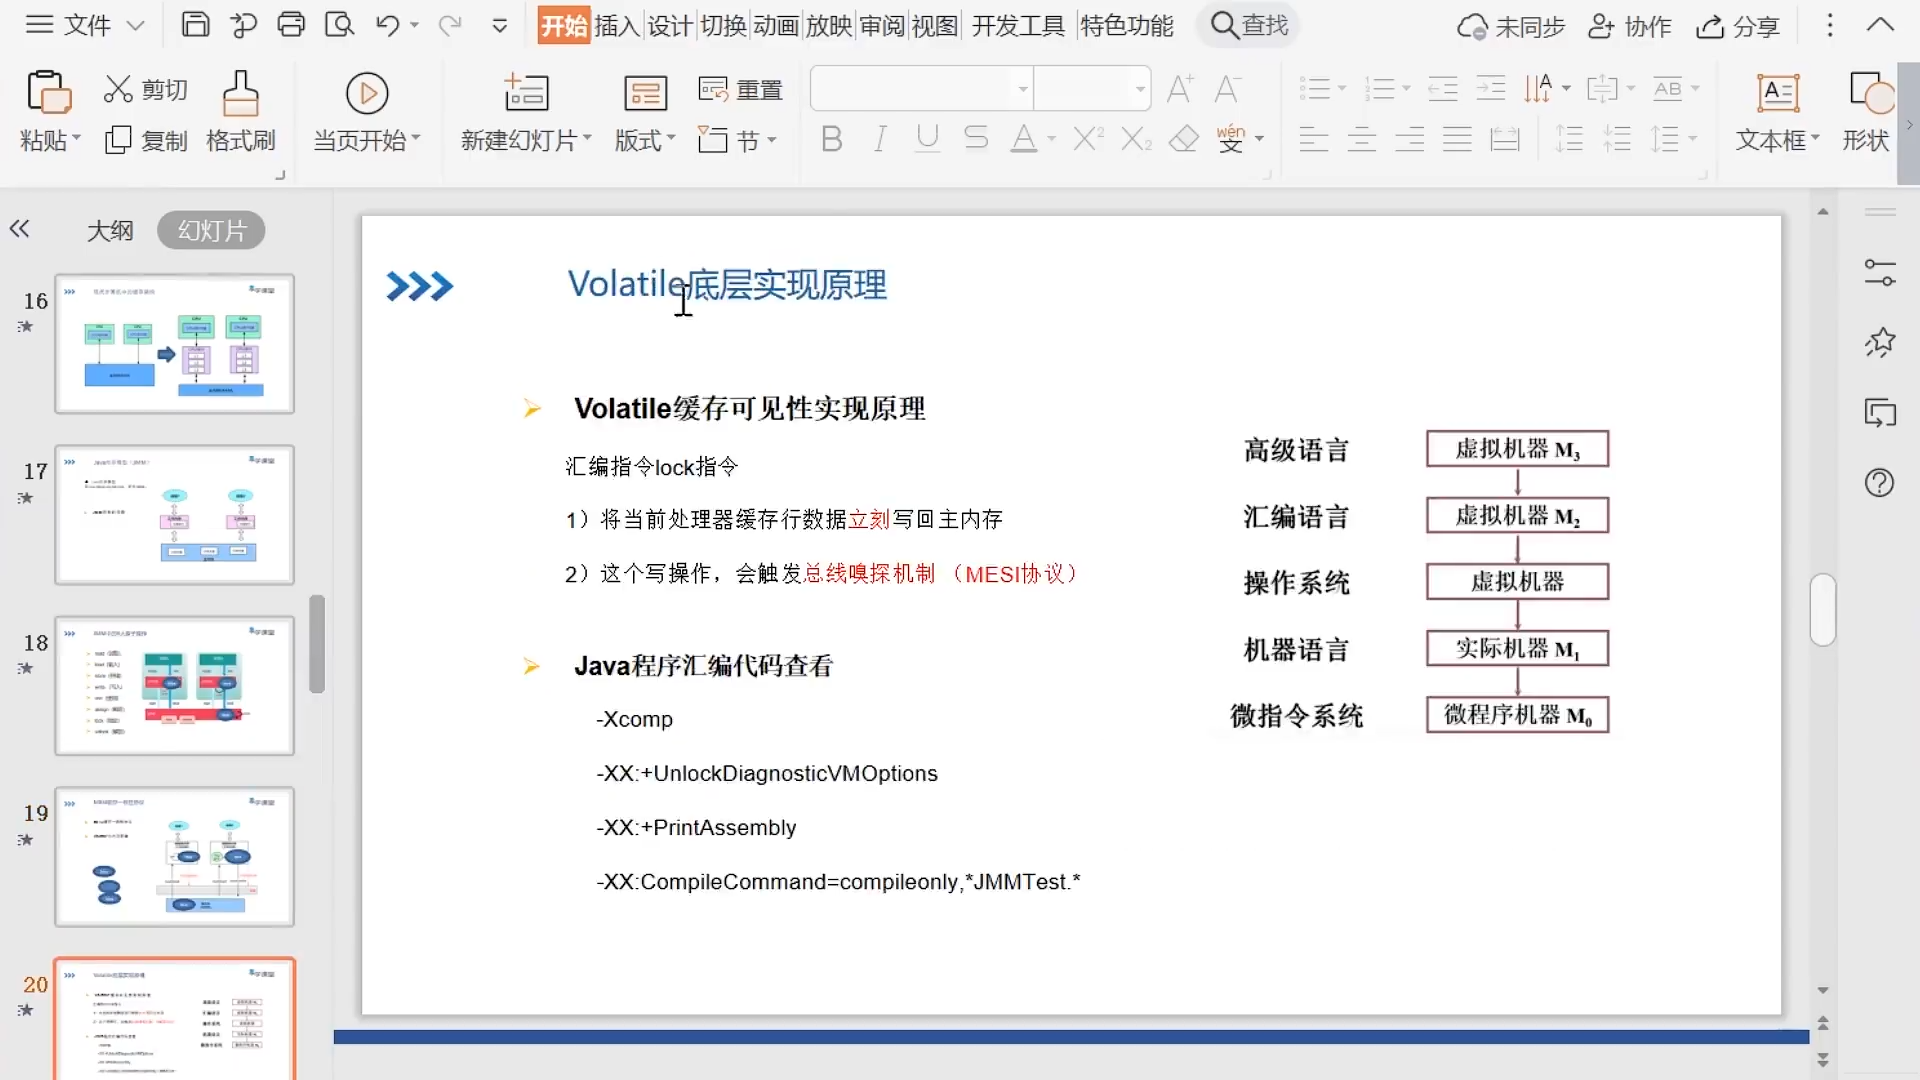Screen dimensions: 1920x1080
Task: Open the Paste (粘贴) dropdown arrow
Action: click(76, 139)
